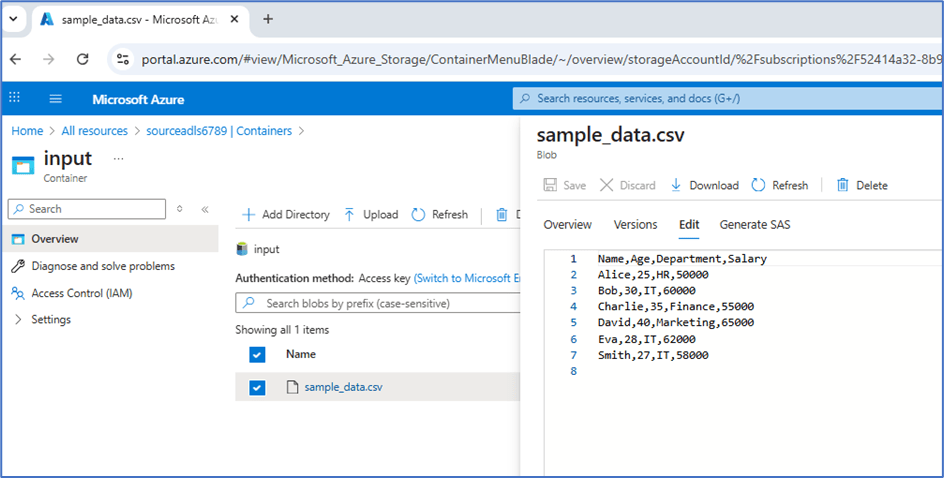Open the Generate SAS tab
The height and width of the screenshot is (478, 944).
click(754, 225)
